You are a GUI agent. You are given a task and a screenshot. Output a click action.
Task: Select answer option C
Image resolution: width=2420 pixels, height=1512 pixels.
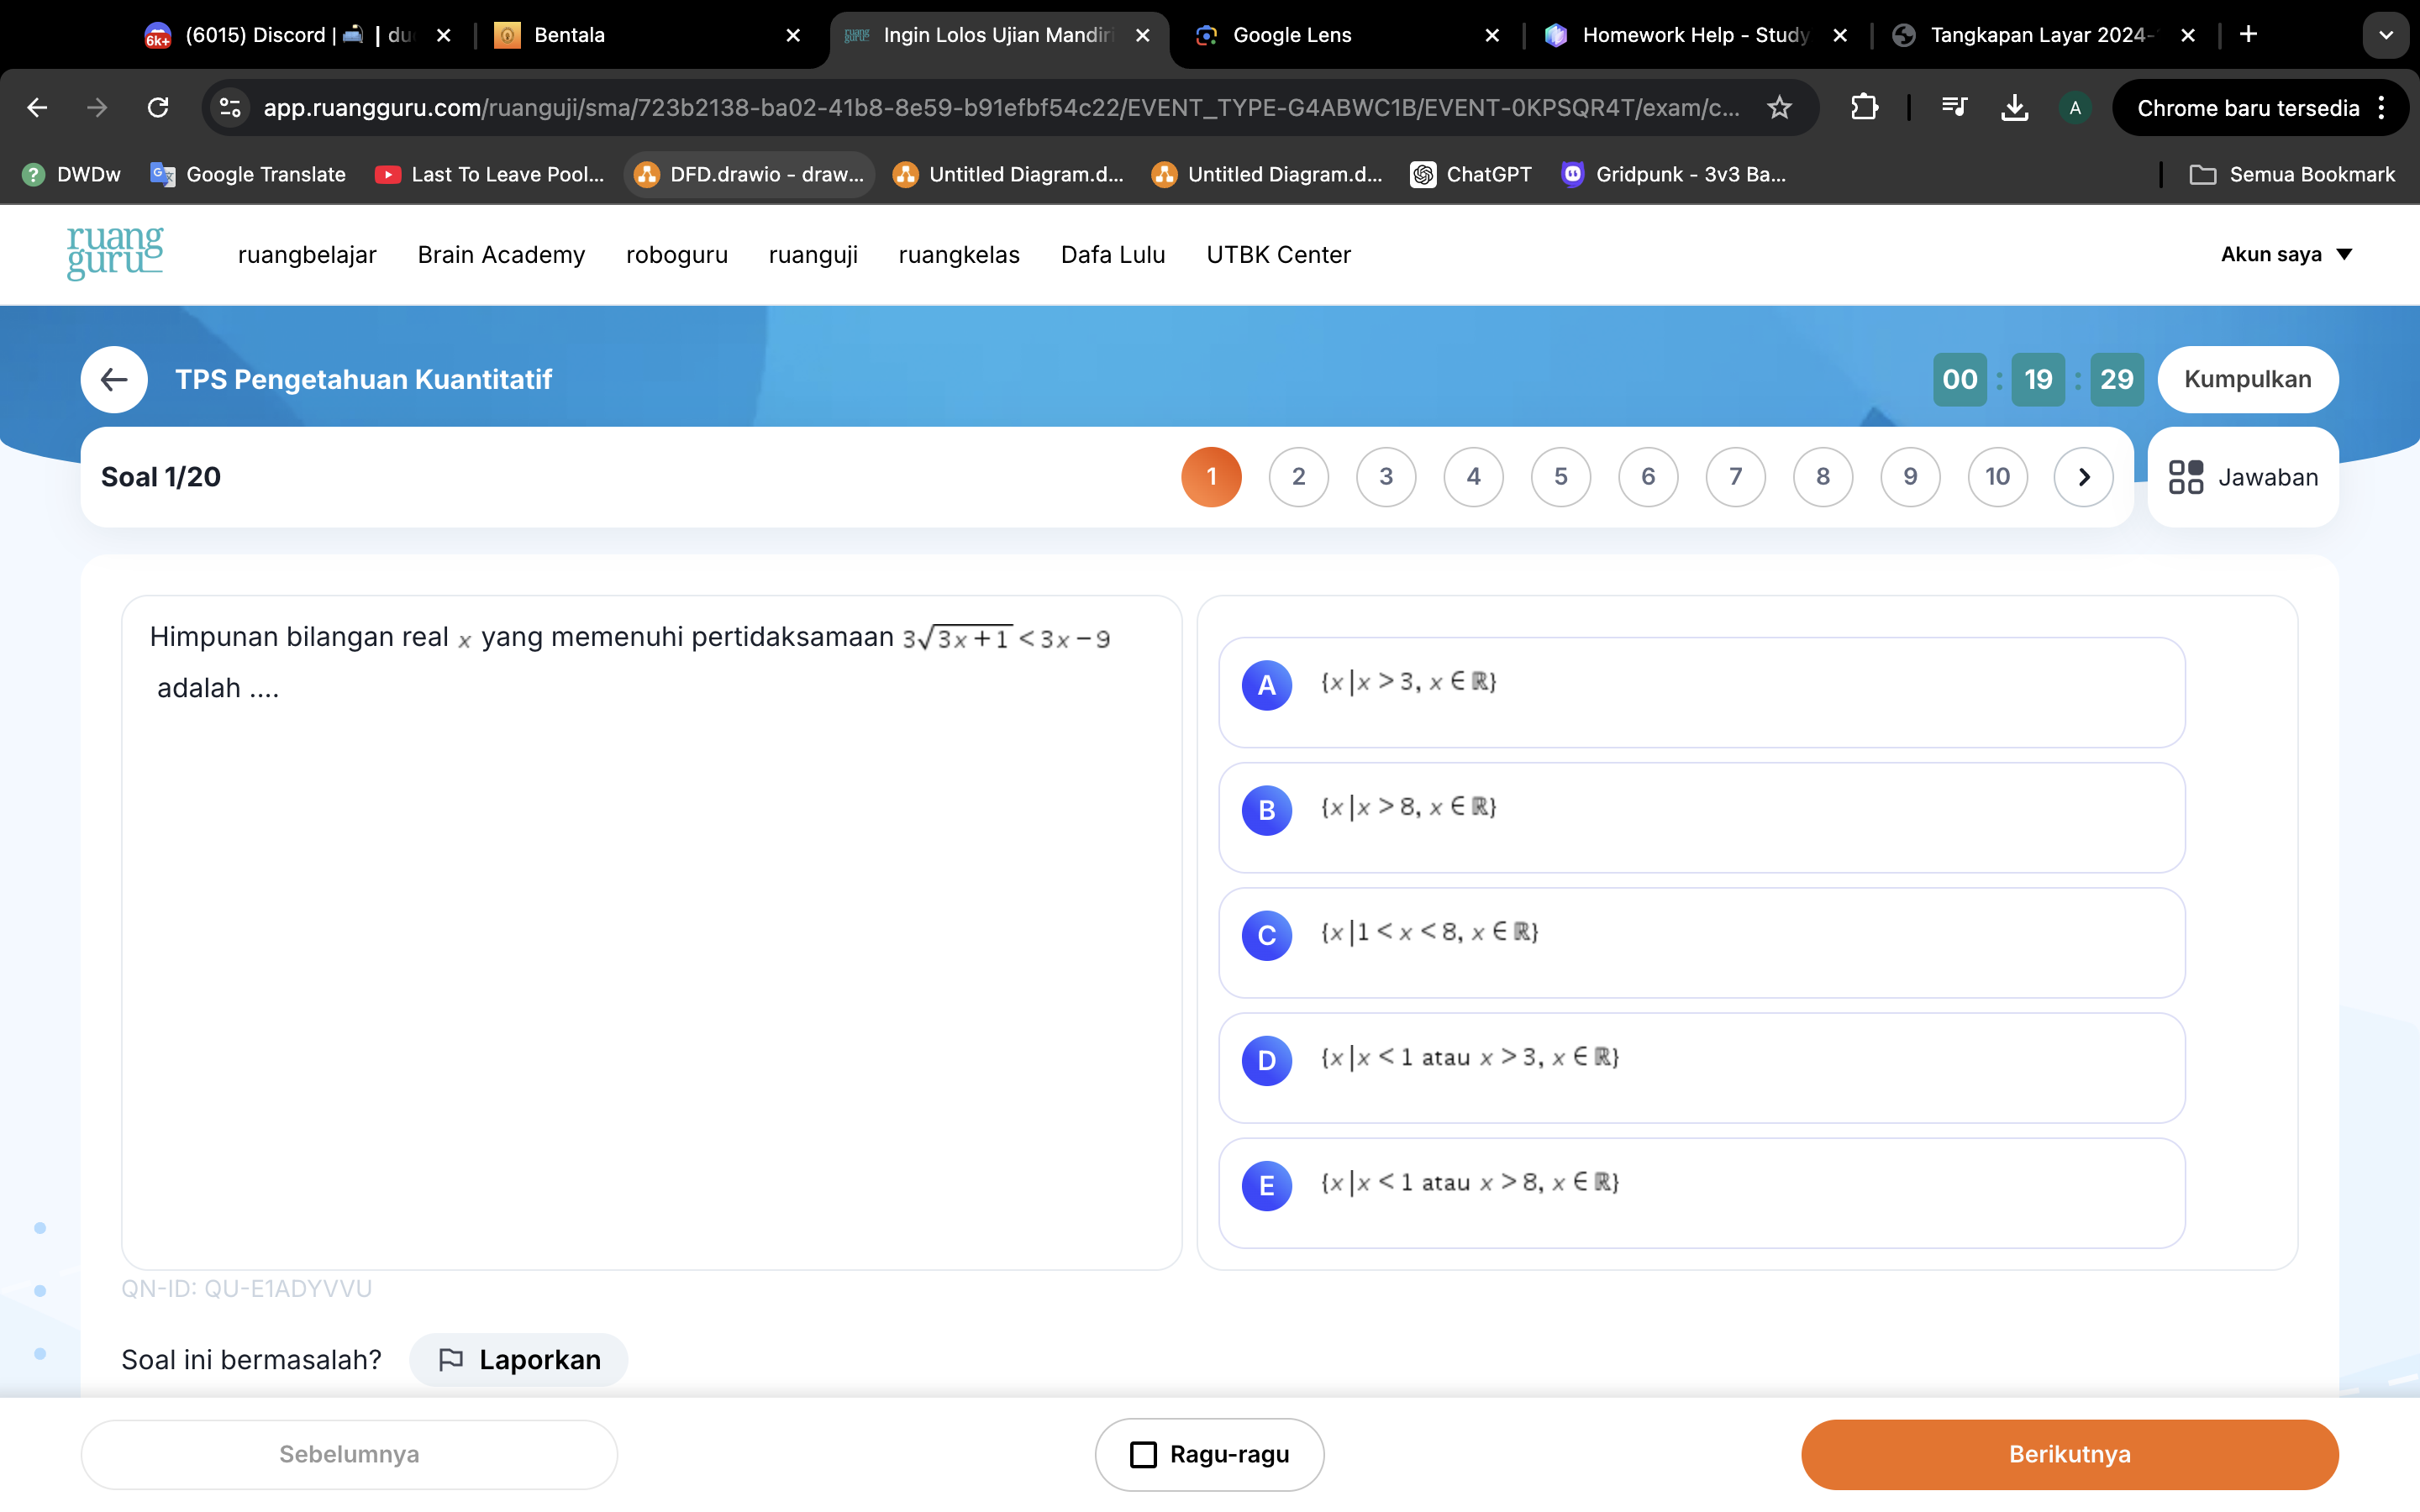1701,942
